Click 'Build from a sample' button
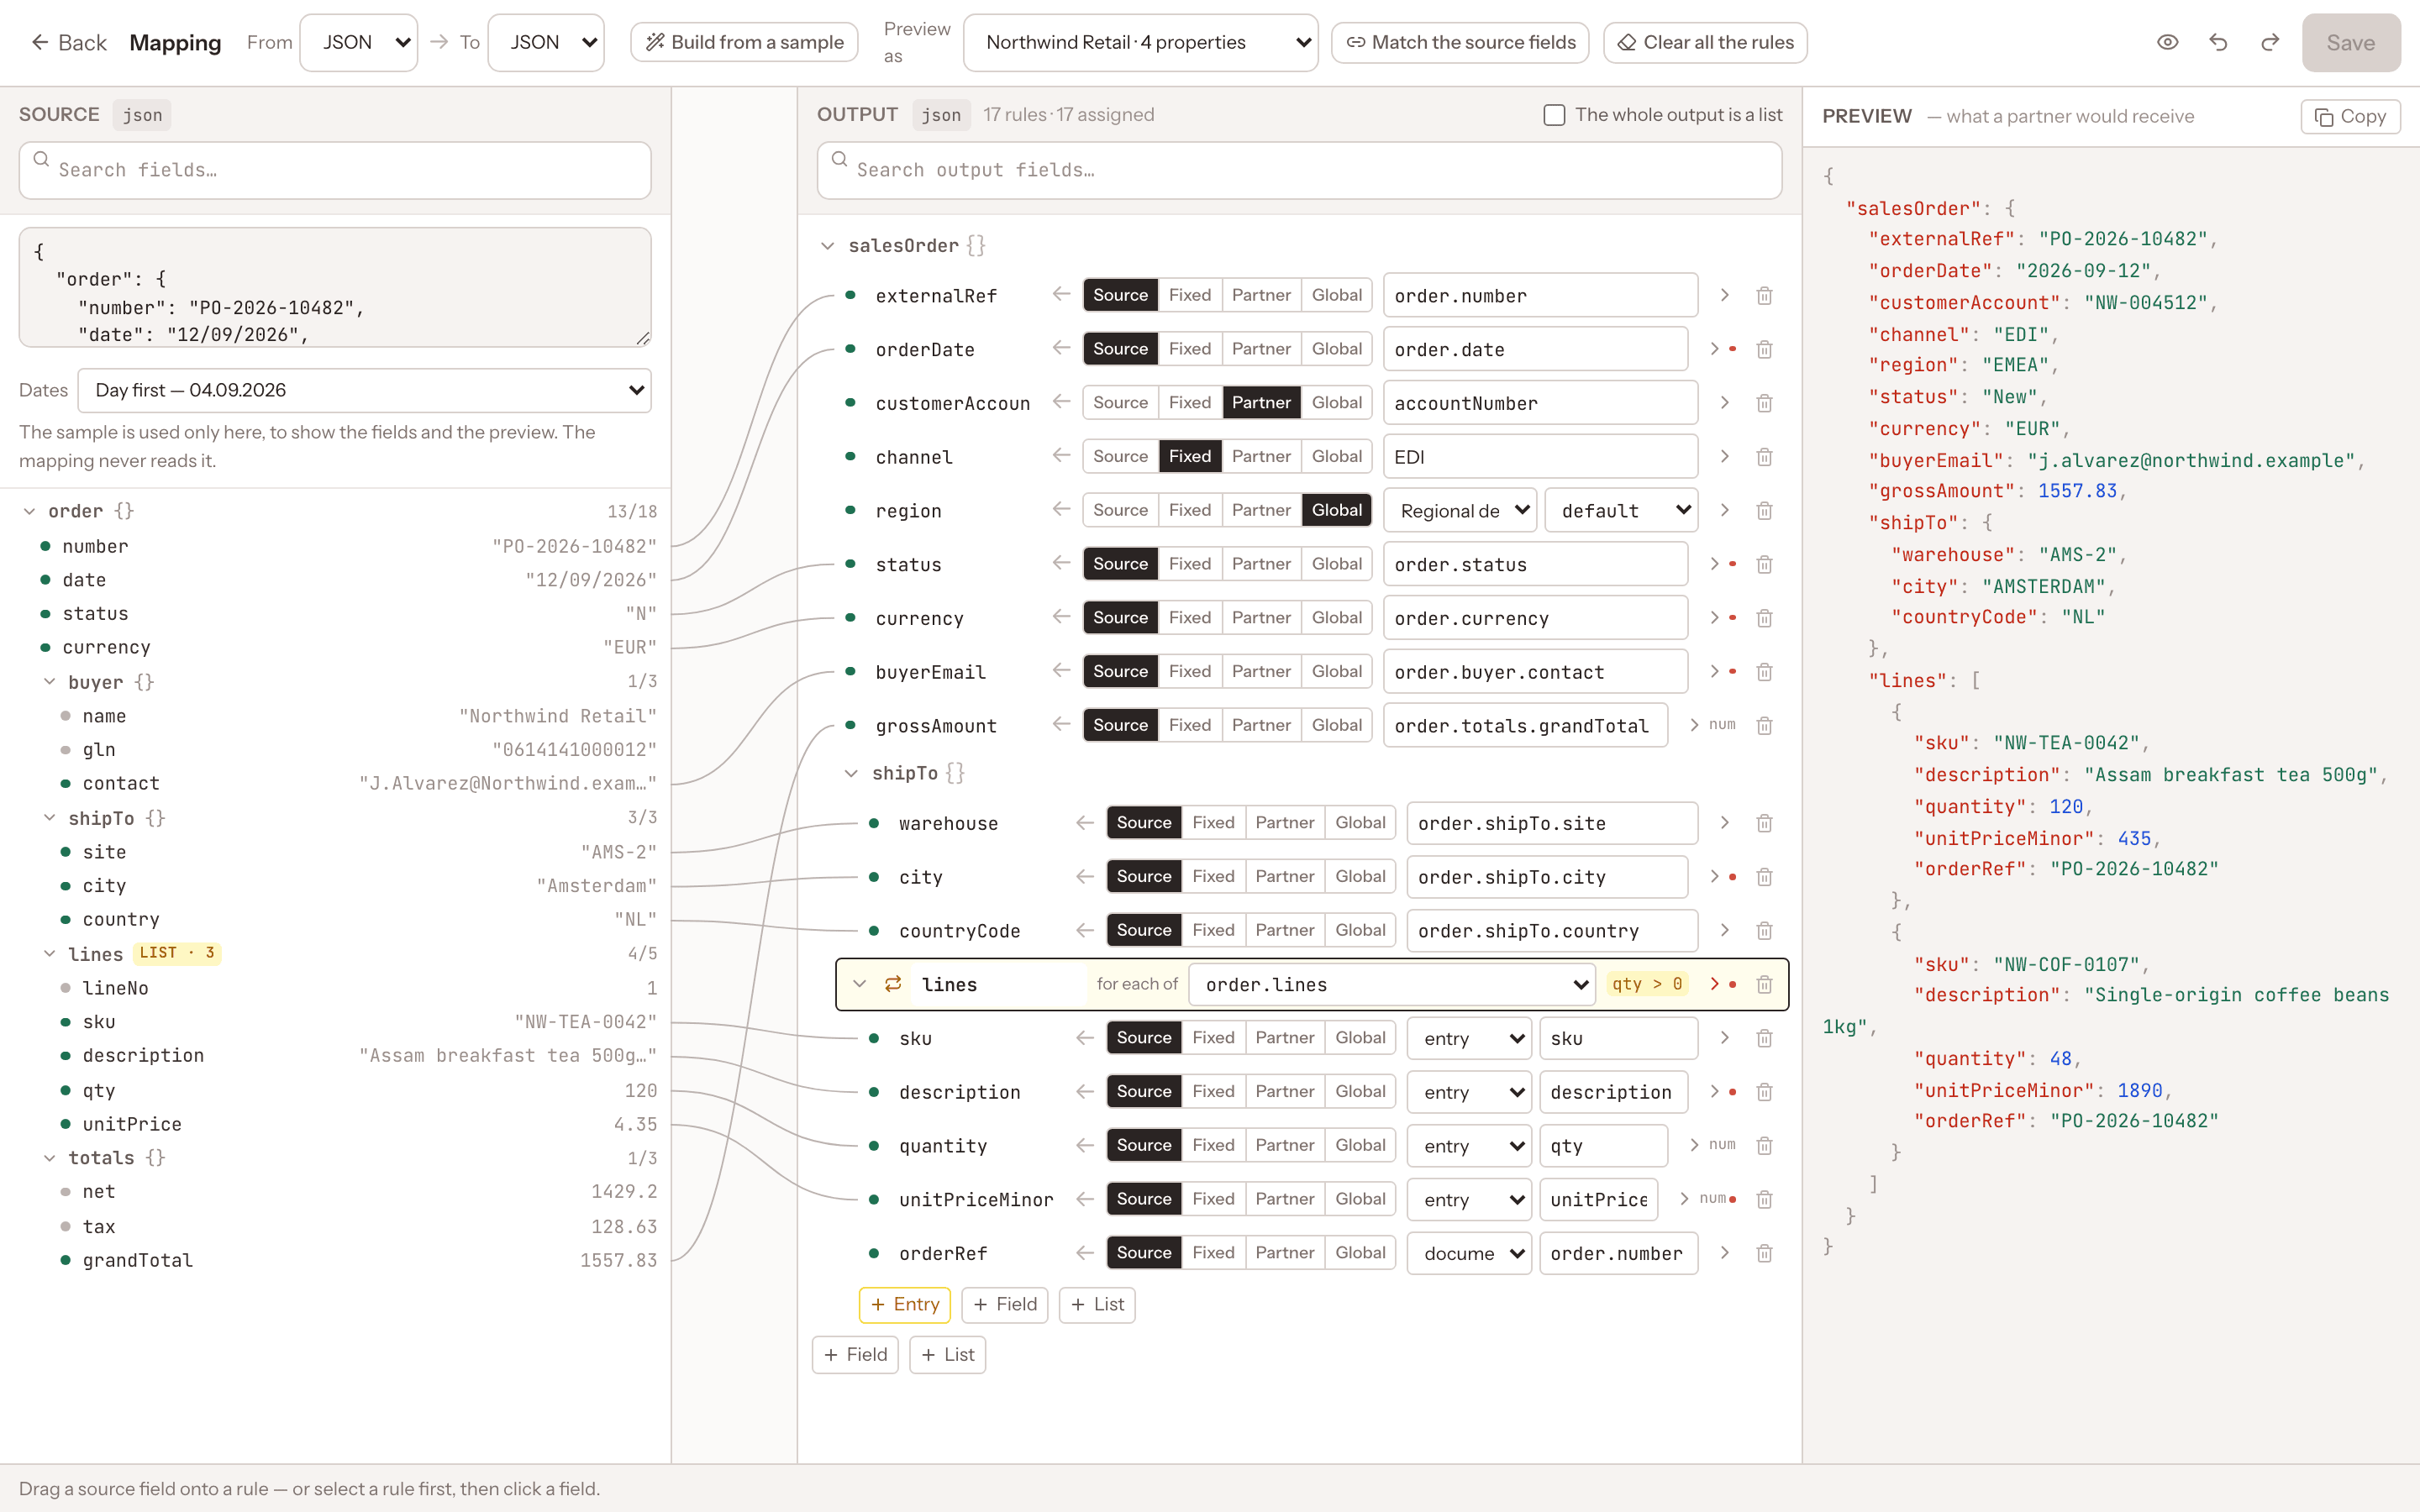Screen dimensions: 2420x1512 pyautogui.click(x=744, y=42)
